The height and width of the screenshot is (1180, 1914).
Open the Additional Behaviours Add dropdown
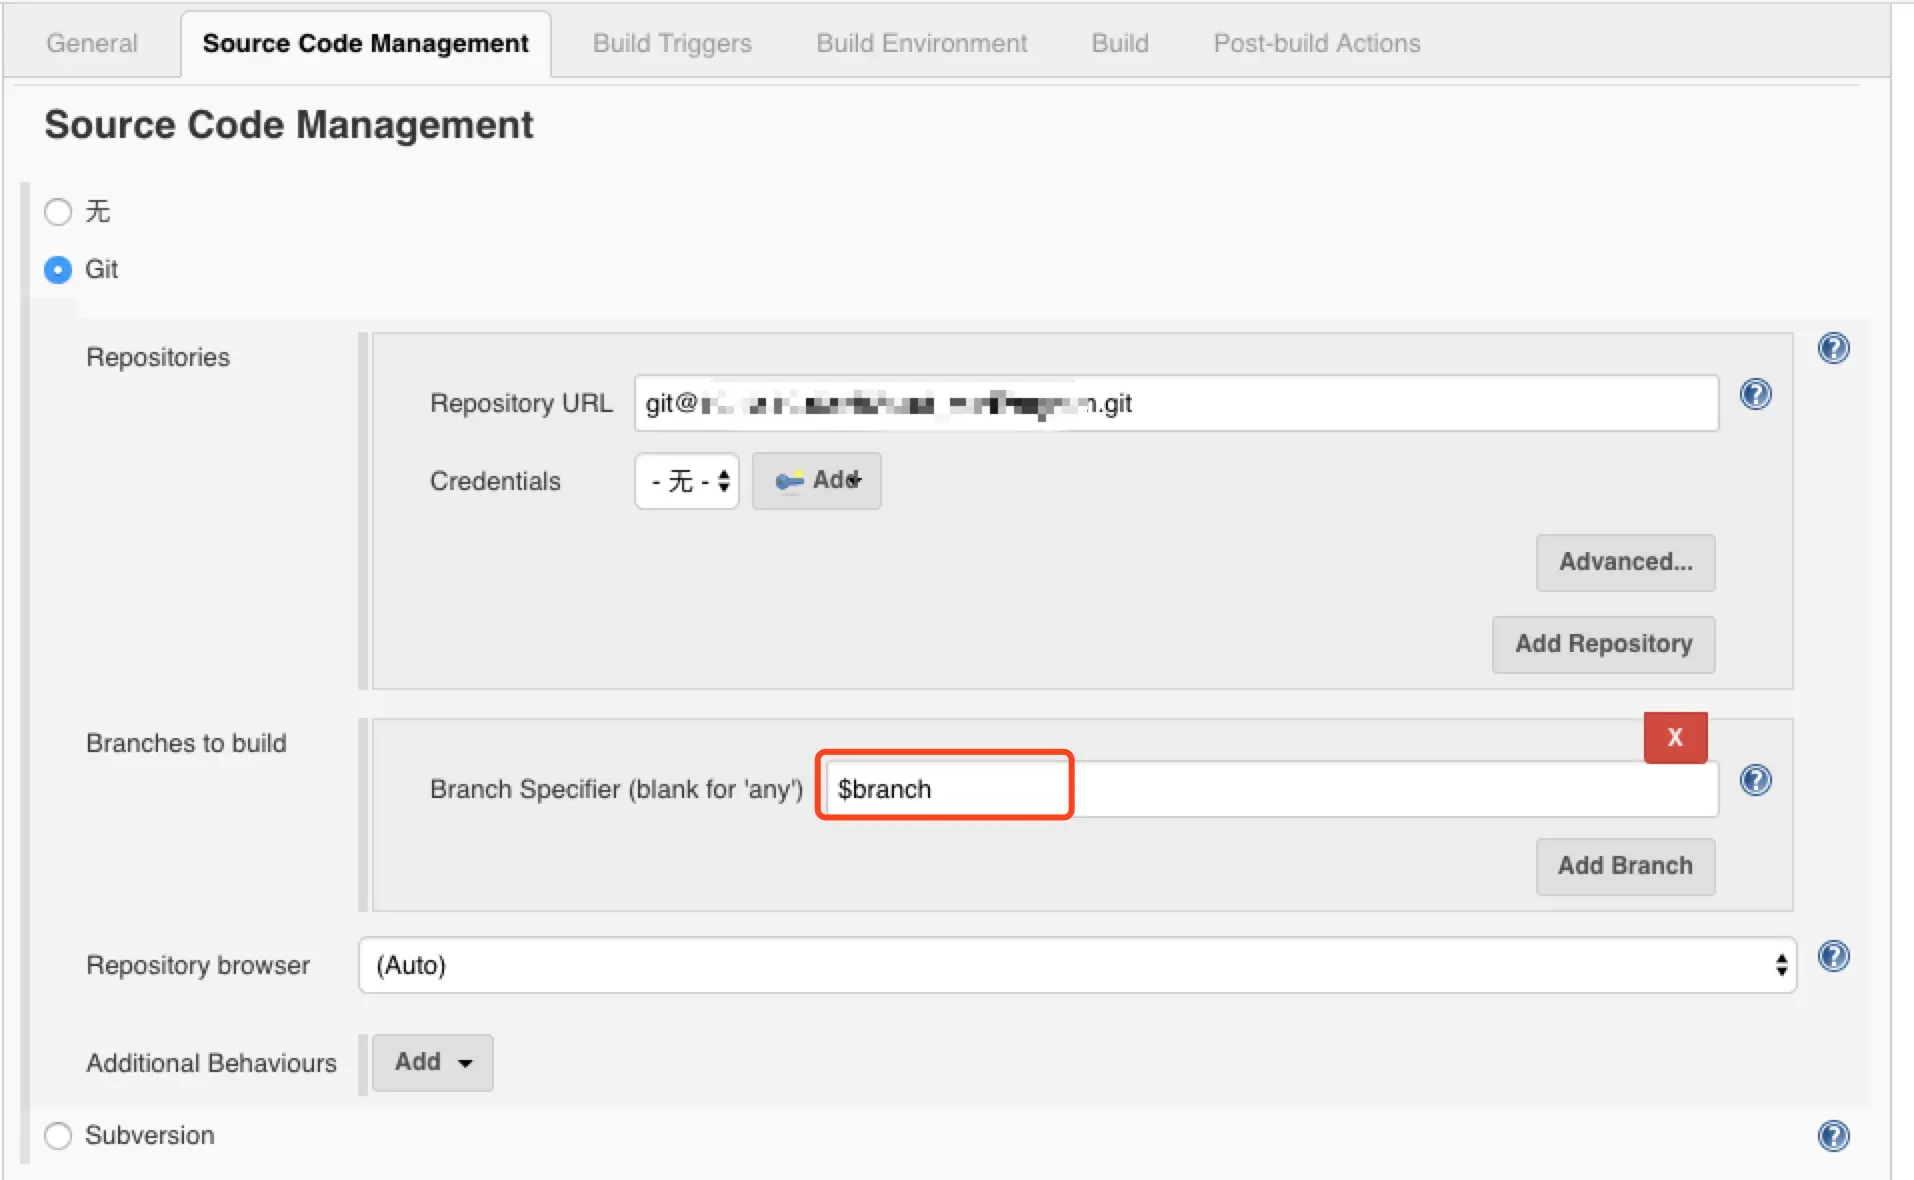pyautogui.click(x=432, y=1062)
